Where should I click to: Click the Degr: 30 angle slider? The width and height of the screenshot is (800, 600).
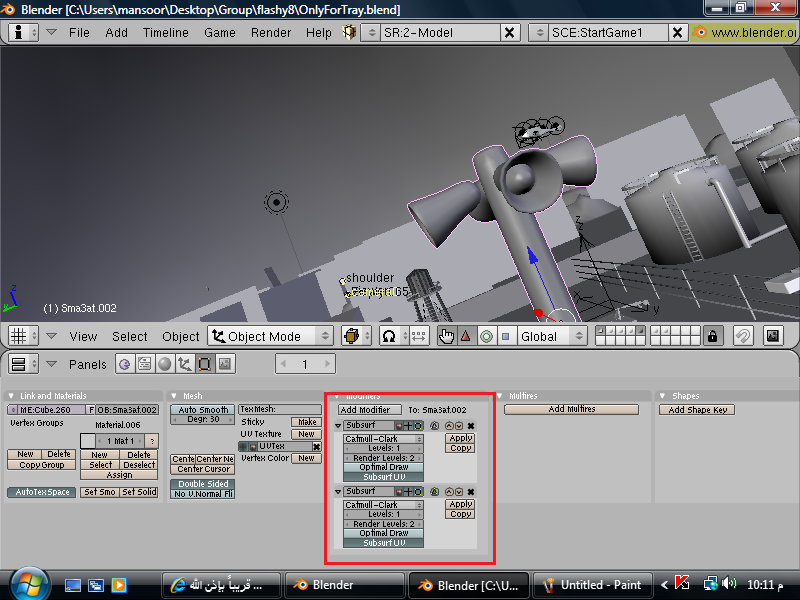pos(203,419)
